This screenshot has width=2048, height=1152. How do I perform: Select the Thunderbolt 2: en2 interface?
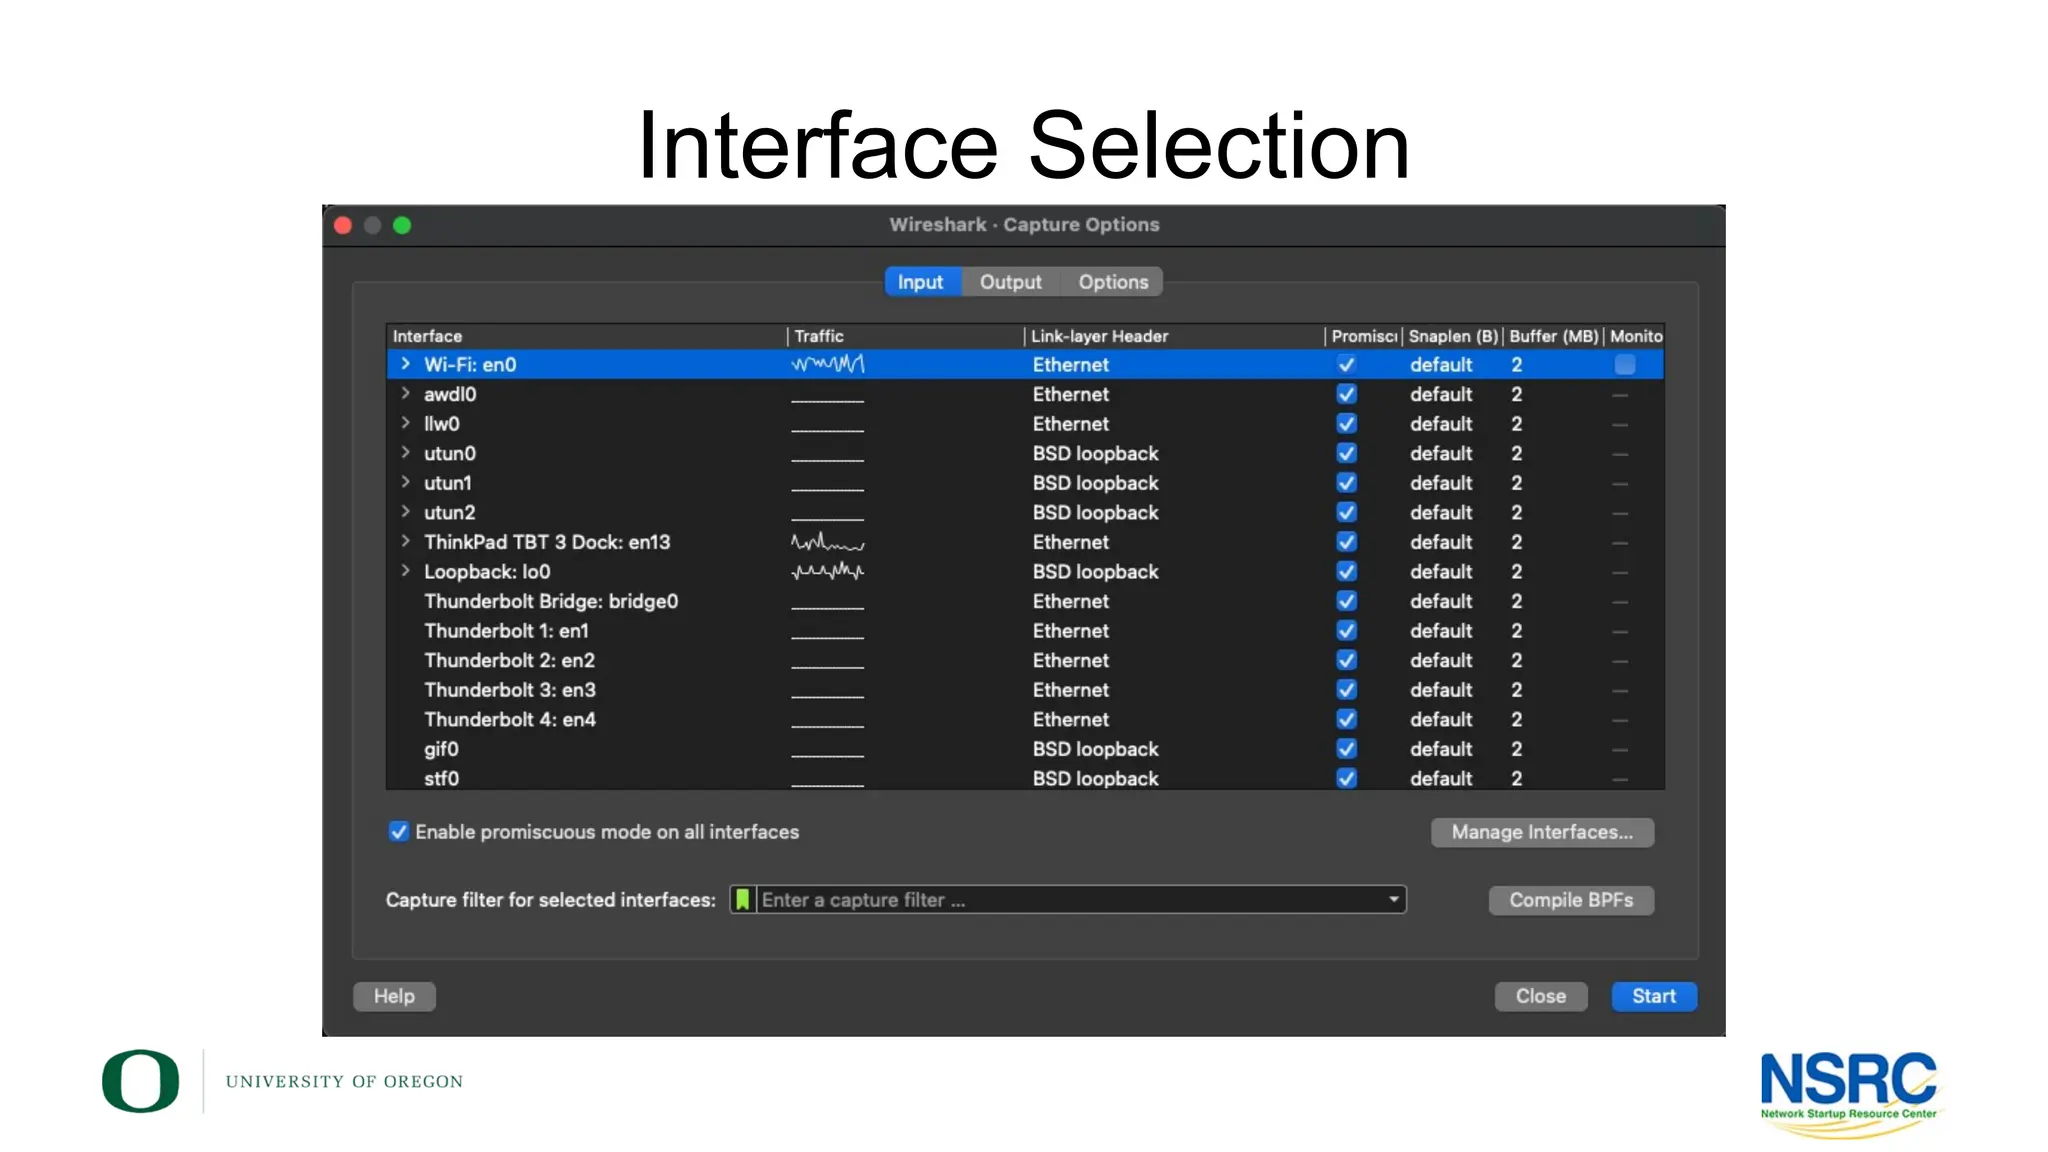click(x=1025, y=660)
